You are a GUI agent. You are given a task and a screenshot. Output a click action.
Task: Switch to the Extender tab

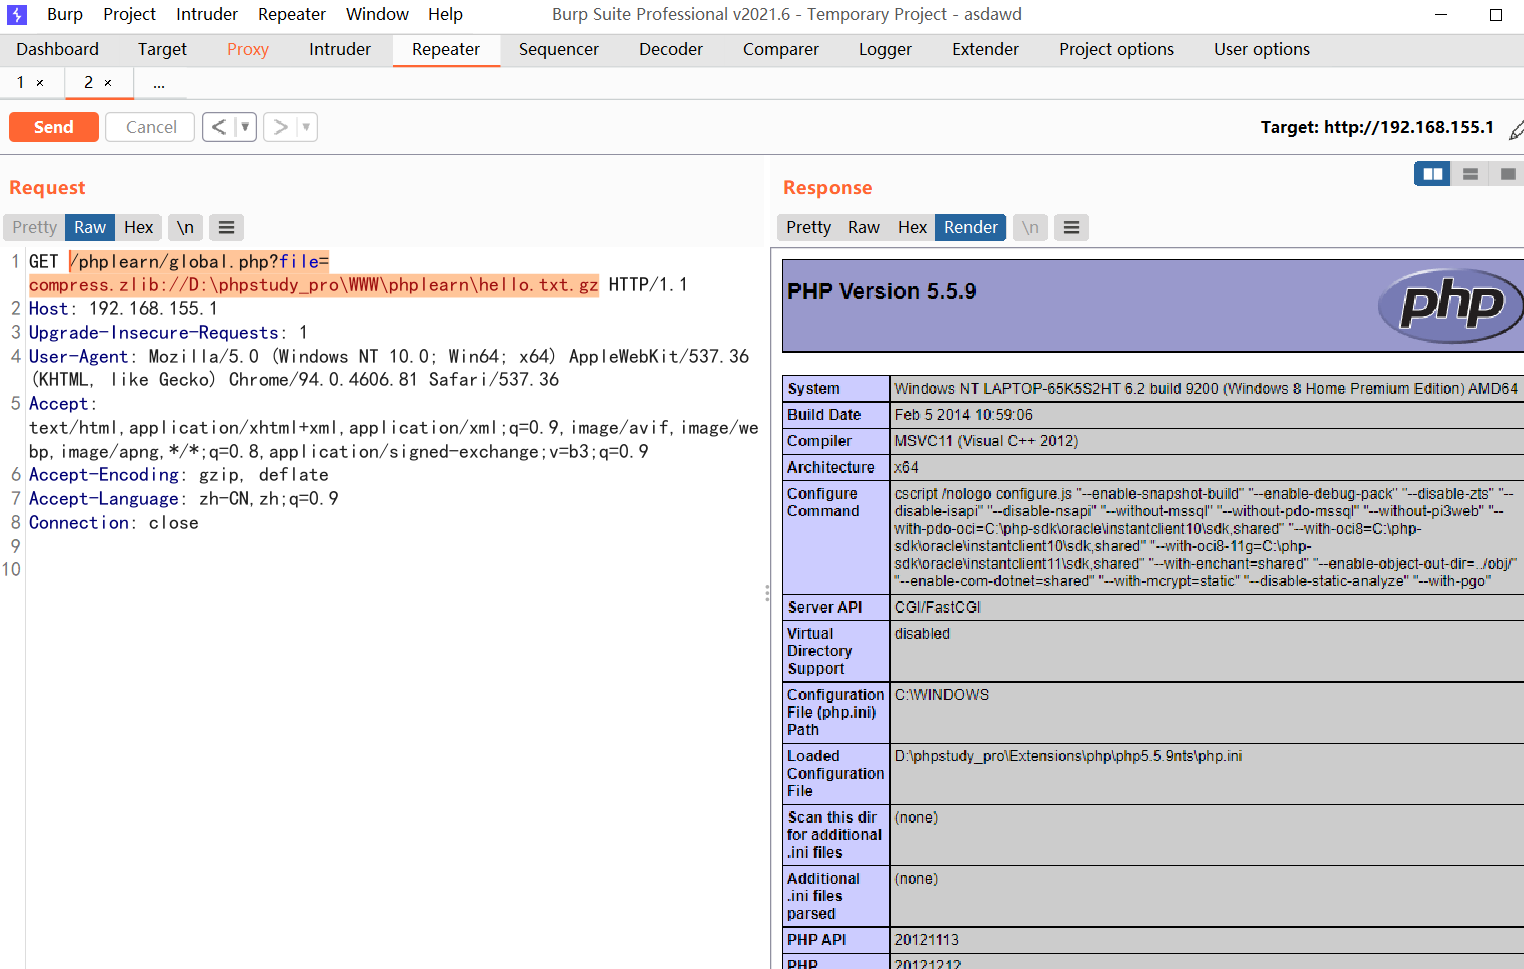pos(985,49)
